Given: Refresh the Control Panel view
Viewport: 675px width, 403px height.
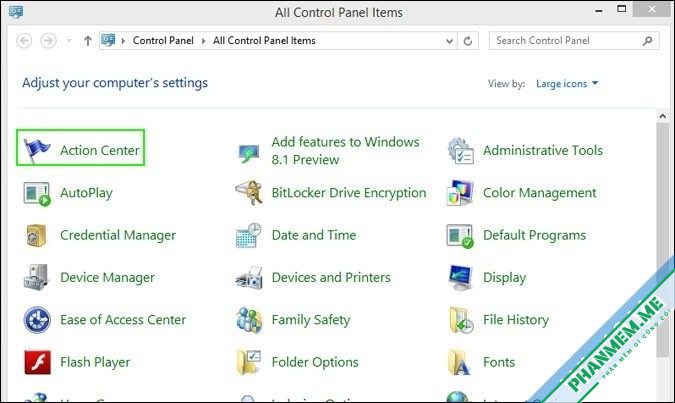Looking at the screenshot, I should click(468, 41).
